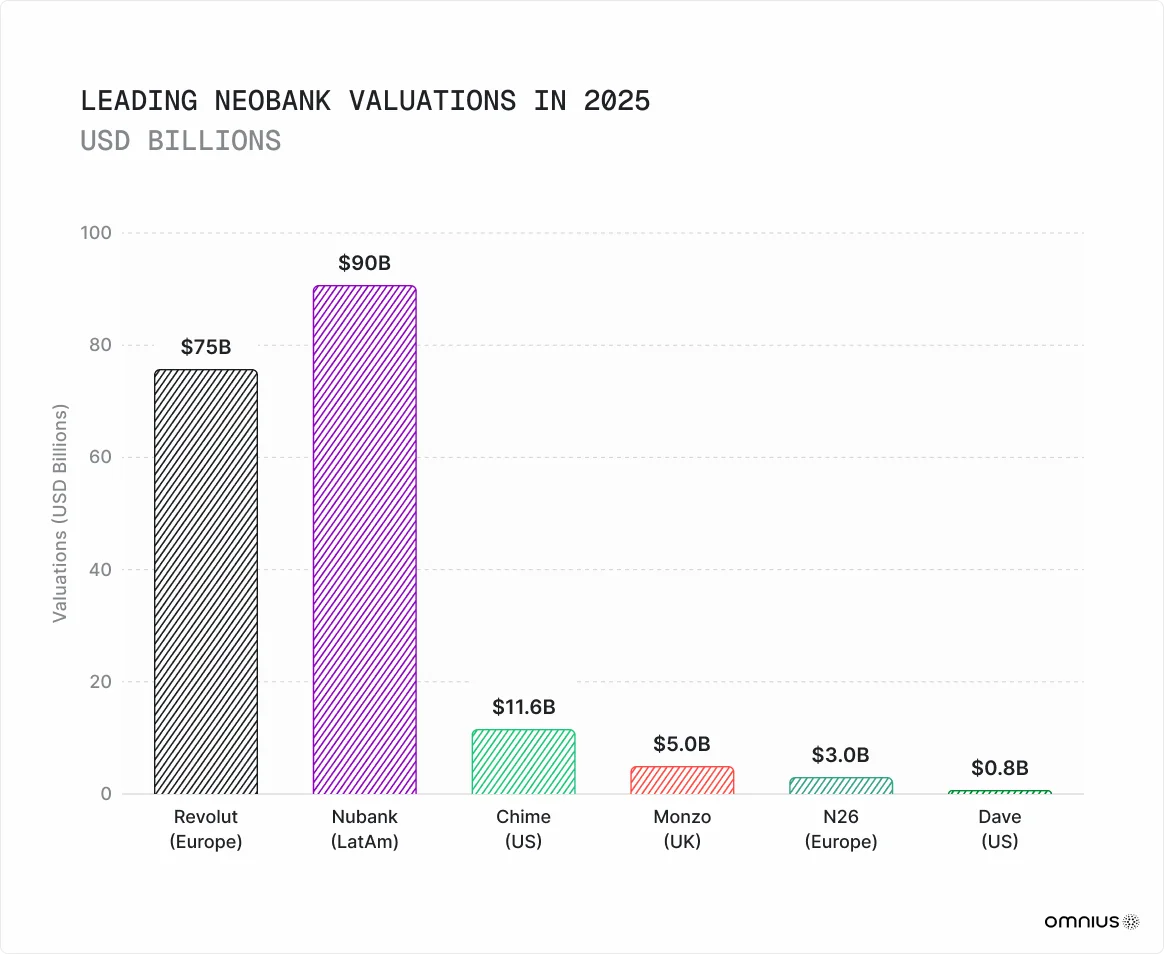Click the USD BILLIONS subtitle
1164x954 pixels.
click(180, 141)
